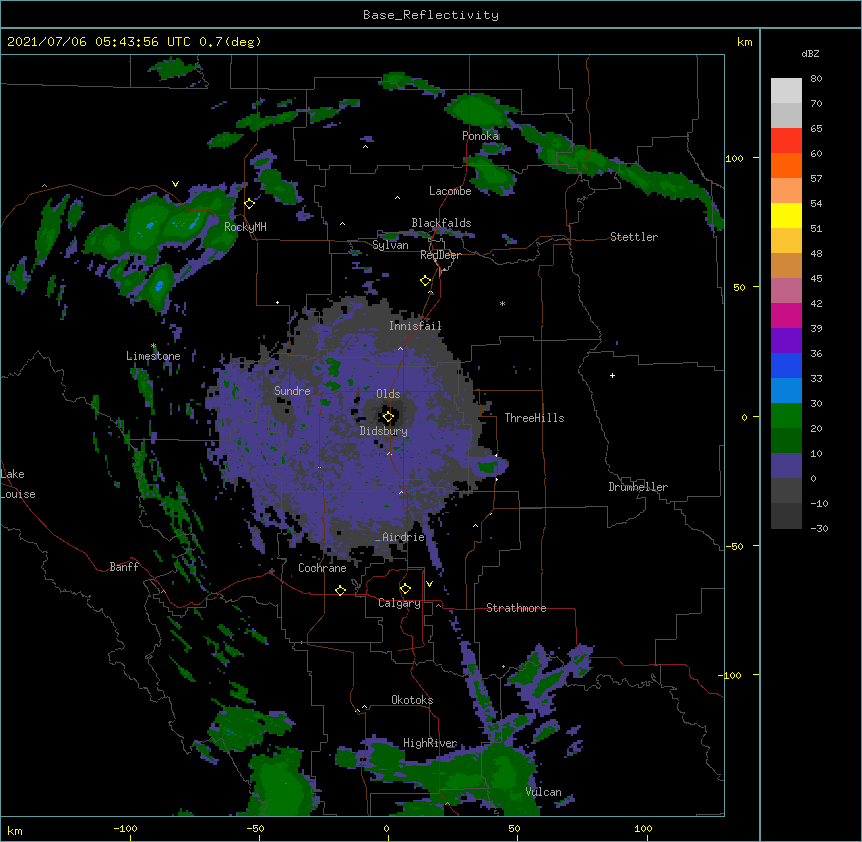The height and width of the screenshot is (842, 862).
Task: Click the Lake Louise label
Action: 18,484
